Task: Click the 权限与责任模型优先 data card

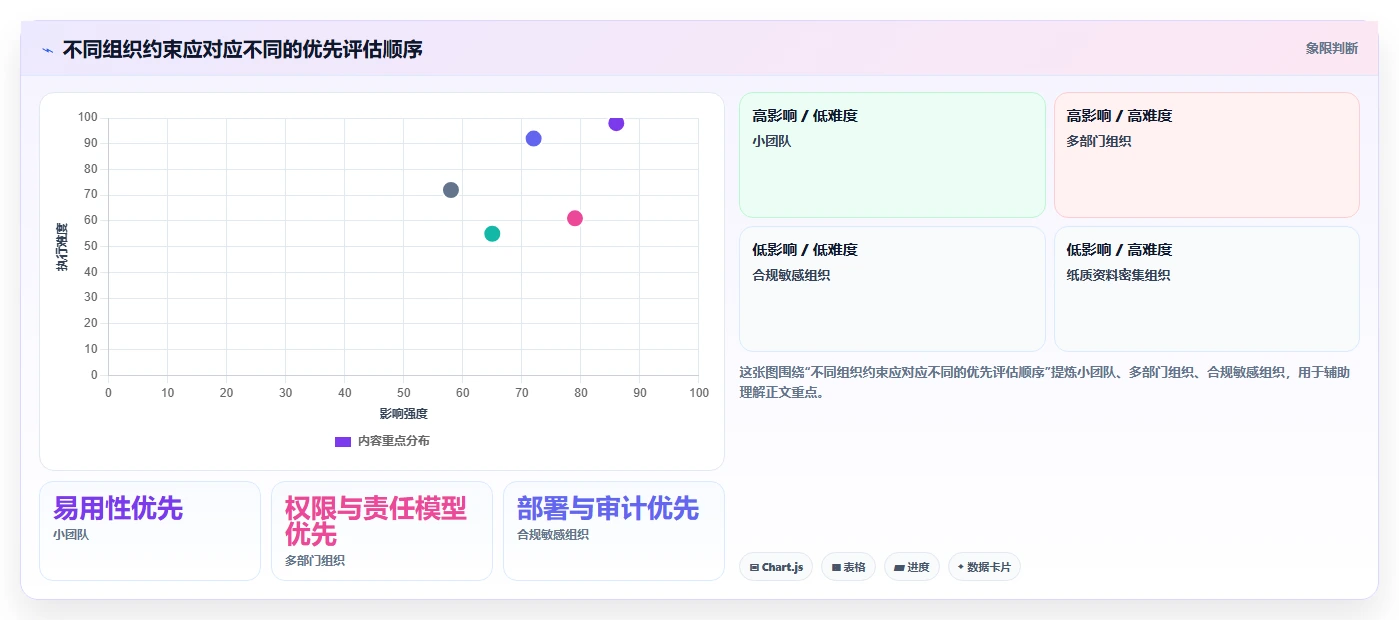Action: 382,531
